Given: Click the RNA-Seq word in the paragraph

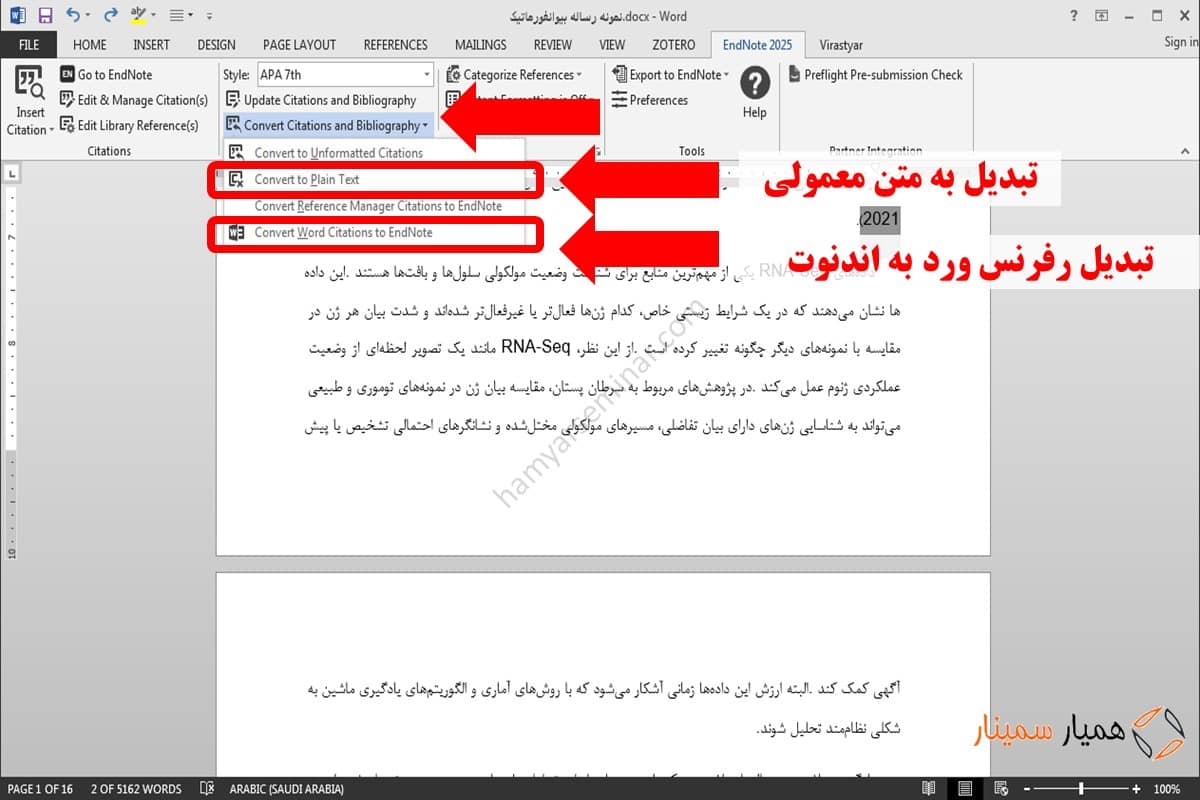Looking at the screenshot, I should pyautogui.click(x=535, y=348).
